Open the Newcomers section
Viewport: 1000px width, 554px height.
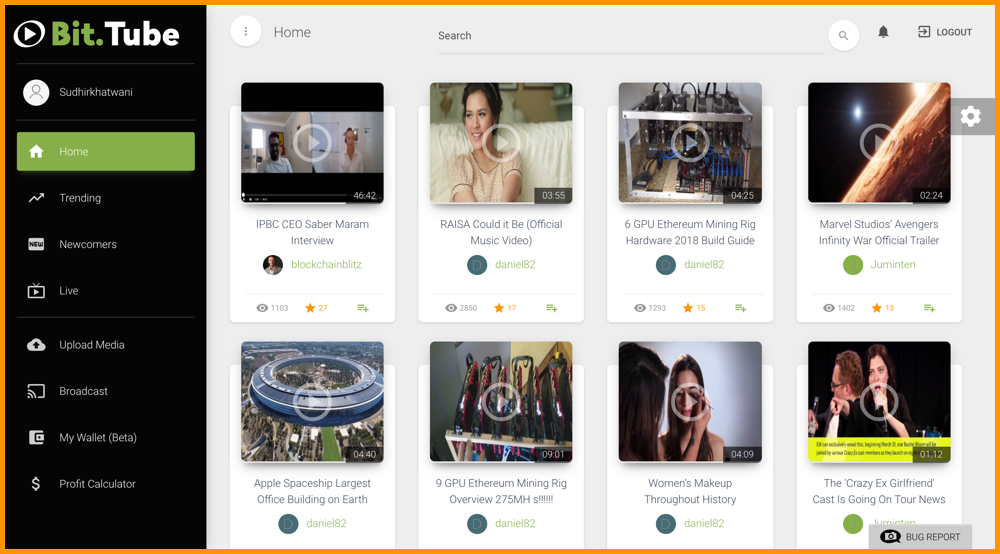click(106, 244)
